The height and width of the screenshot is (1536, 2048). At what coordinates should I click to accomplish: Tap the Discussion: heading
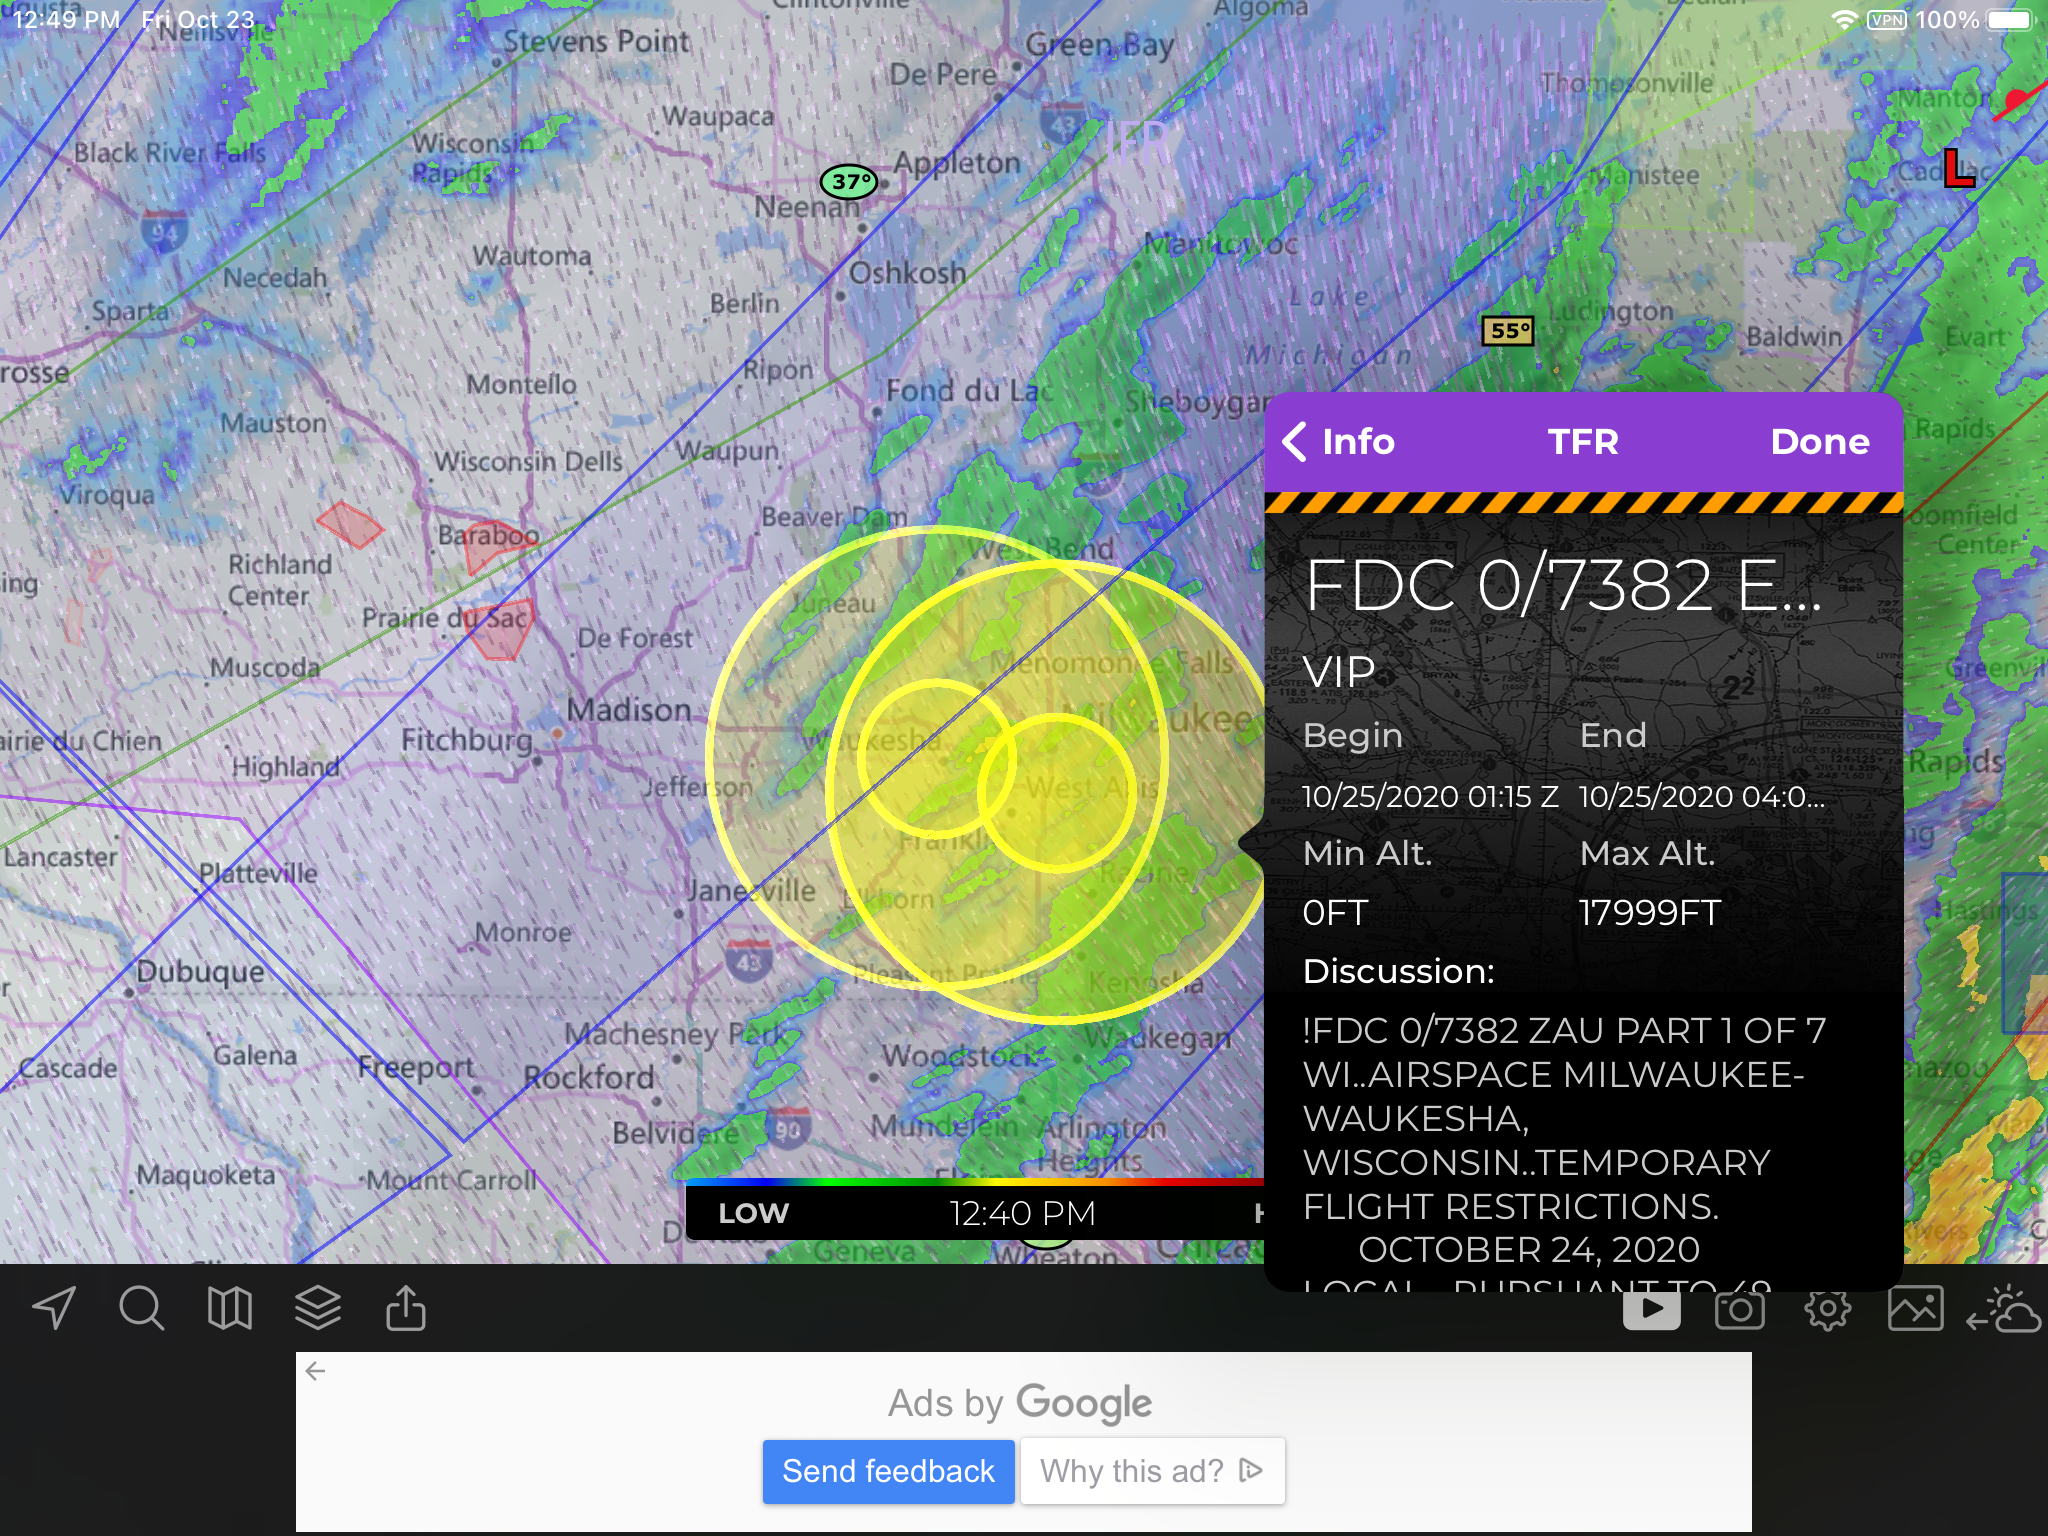tap(1399, 971)
